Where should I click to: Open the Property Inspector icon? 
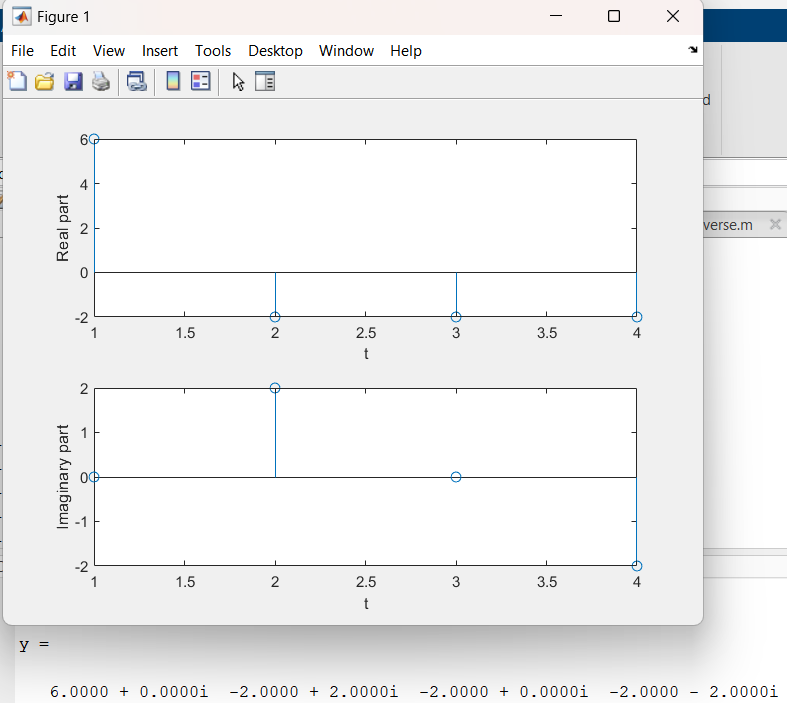265,81
